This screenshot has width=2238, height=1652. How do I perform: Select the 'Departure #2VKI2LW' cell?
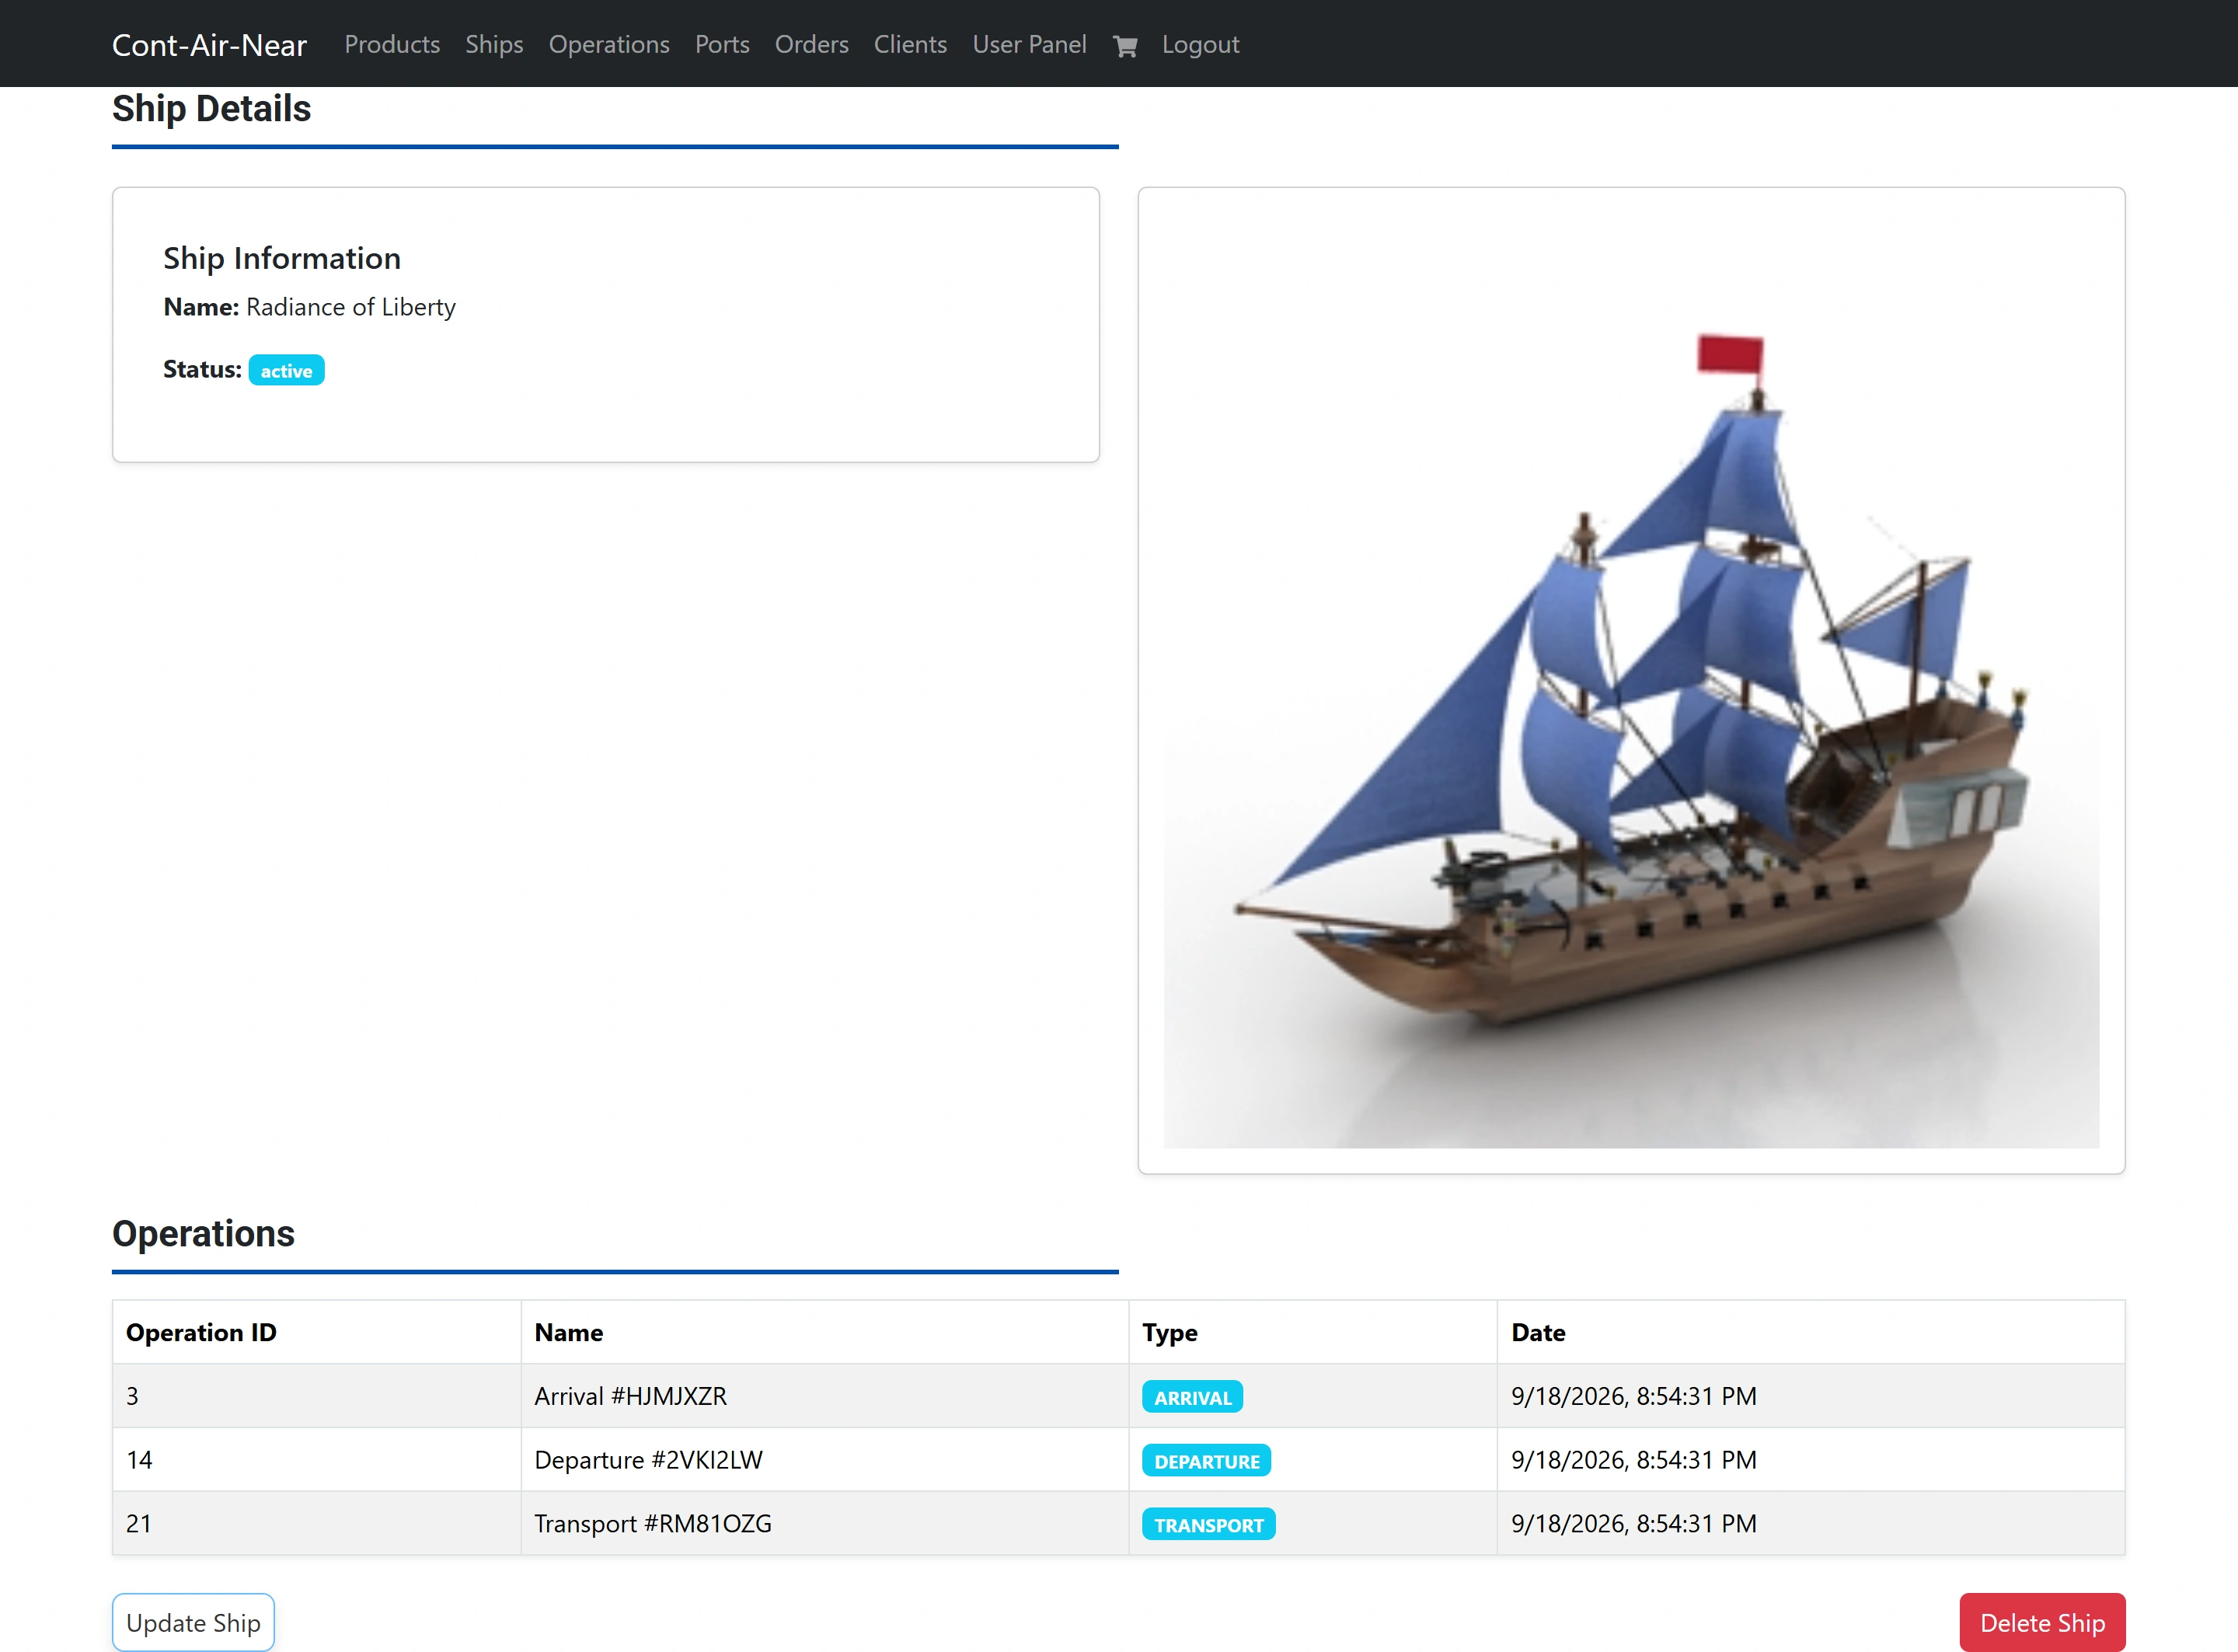(825, 1460)
